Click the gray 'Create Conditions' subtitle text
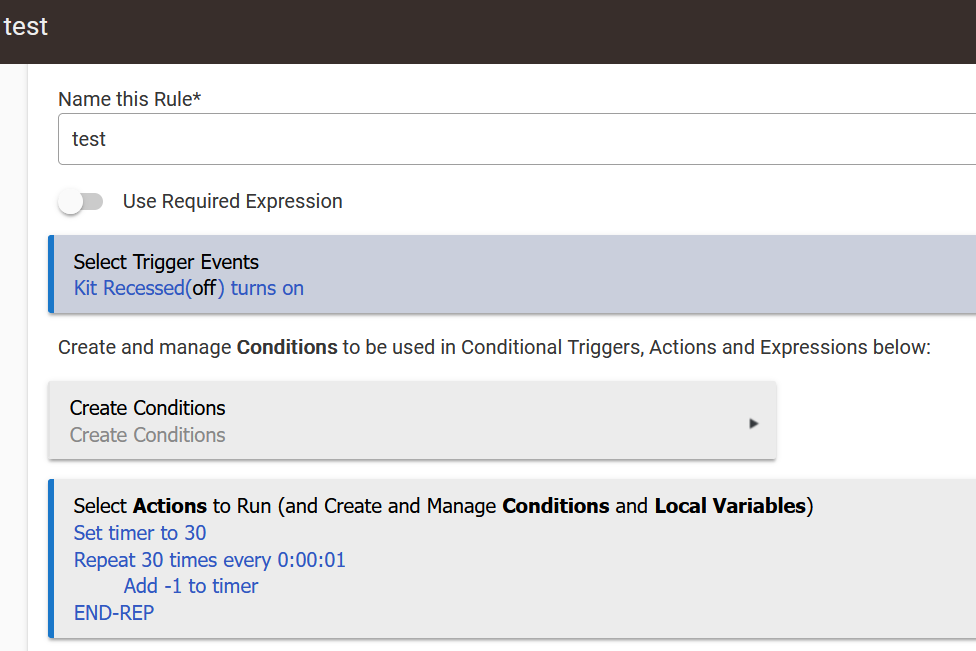 tap(148, 435)
